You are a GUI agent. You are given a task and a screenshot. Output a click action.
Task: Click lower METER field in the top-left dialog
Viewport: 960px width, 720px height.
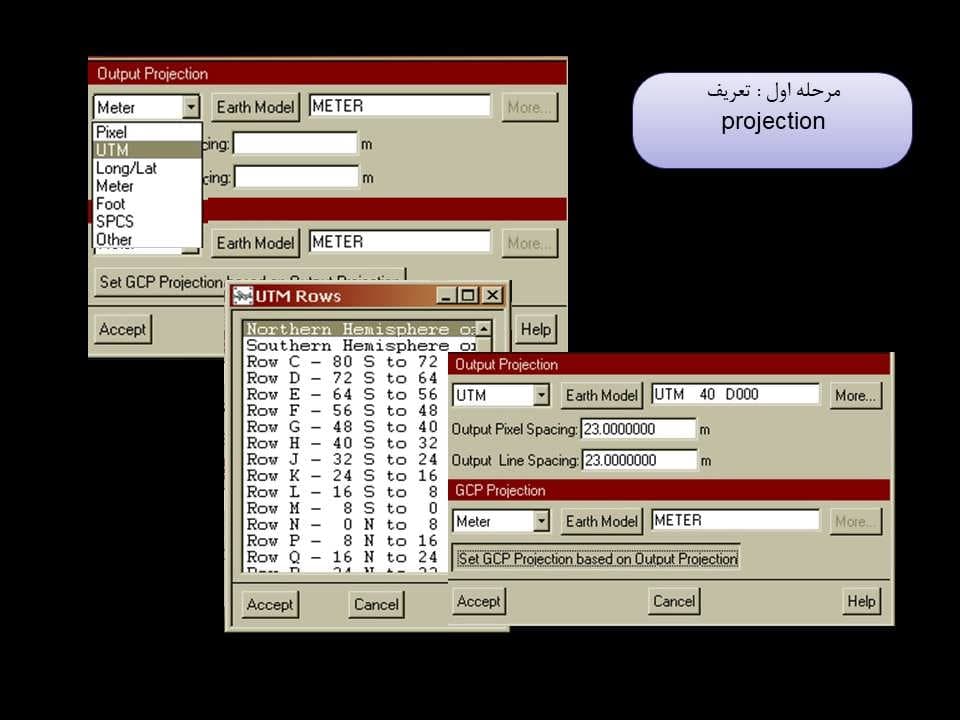pos(399,242)
